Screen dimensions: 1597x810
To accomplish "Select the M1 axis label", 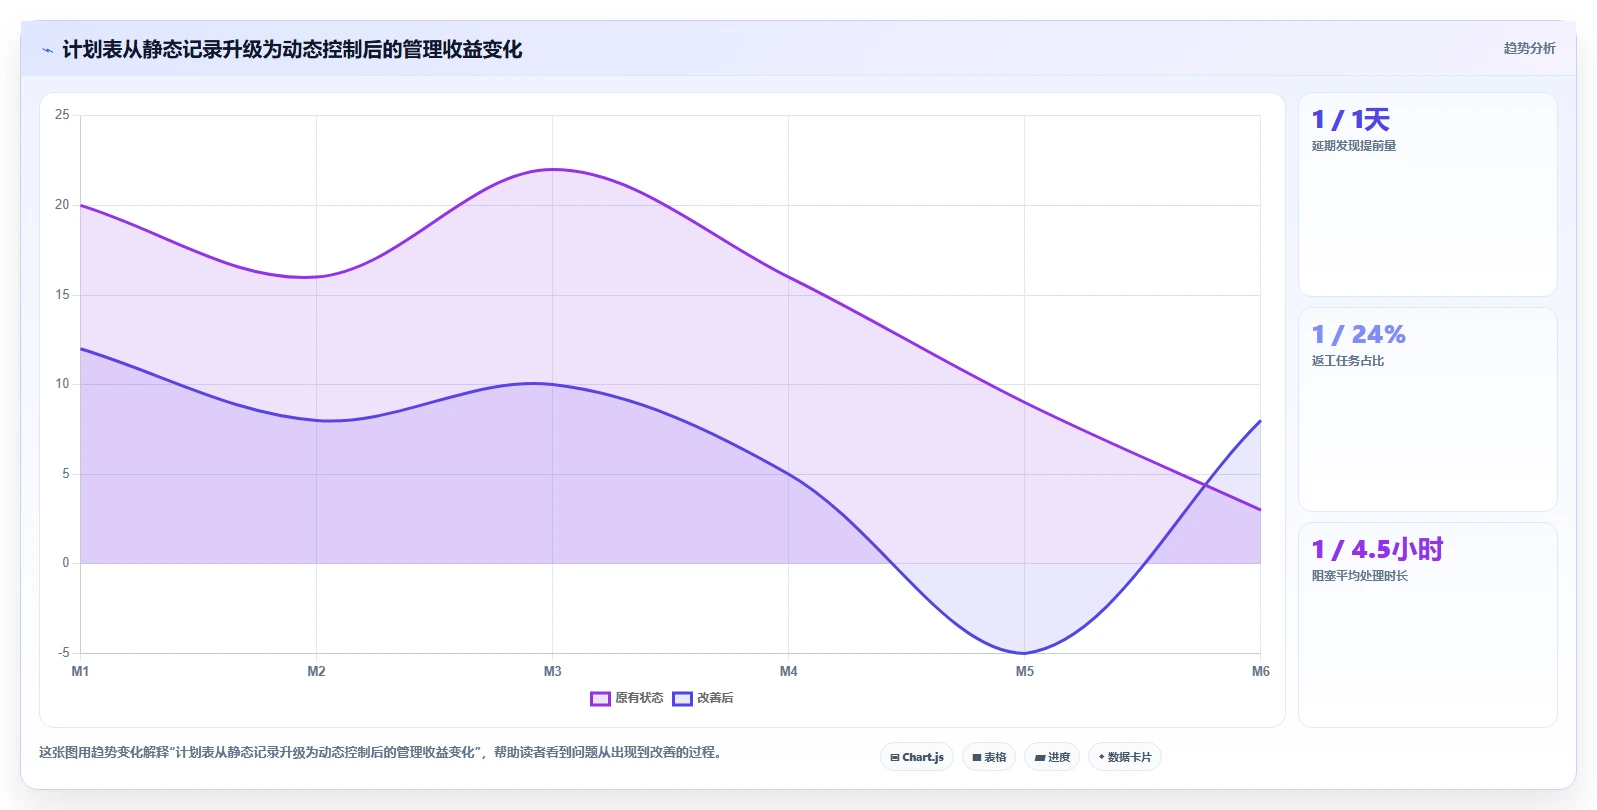I will [x=80, y=671].
